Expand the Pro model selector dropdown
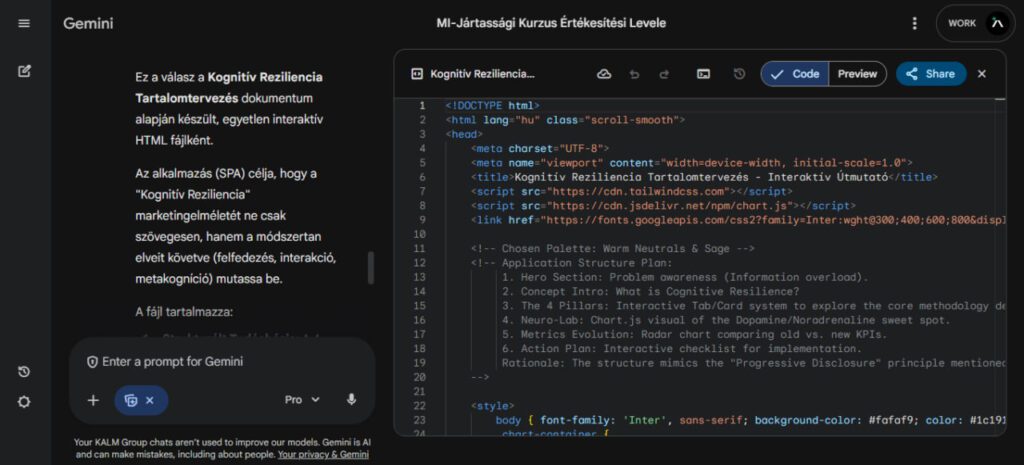The image size is (1024, 465). (302, 399)
